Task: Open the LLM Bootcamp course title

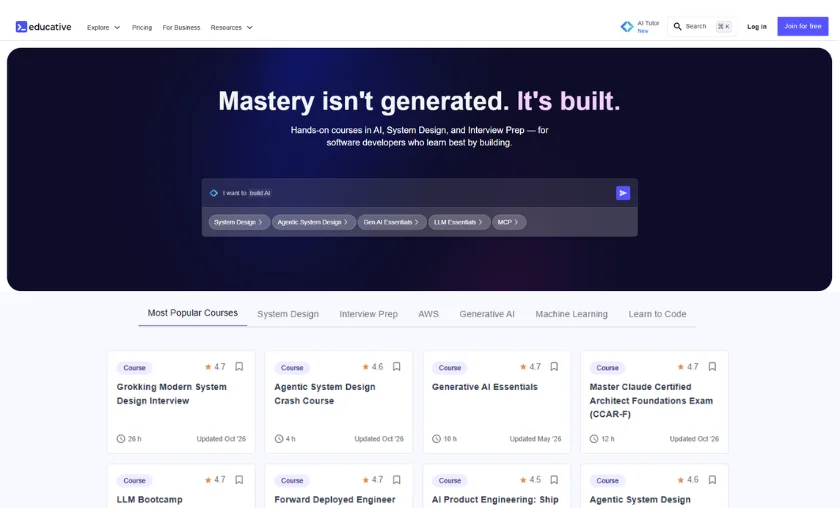Action: 149,499
